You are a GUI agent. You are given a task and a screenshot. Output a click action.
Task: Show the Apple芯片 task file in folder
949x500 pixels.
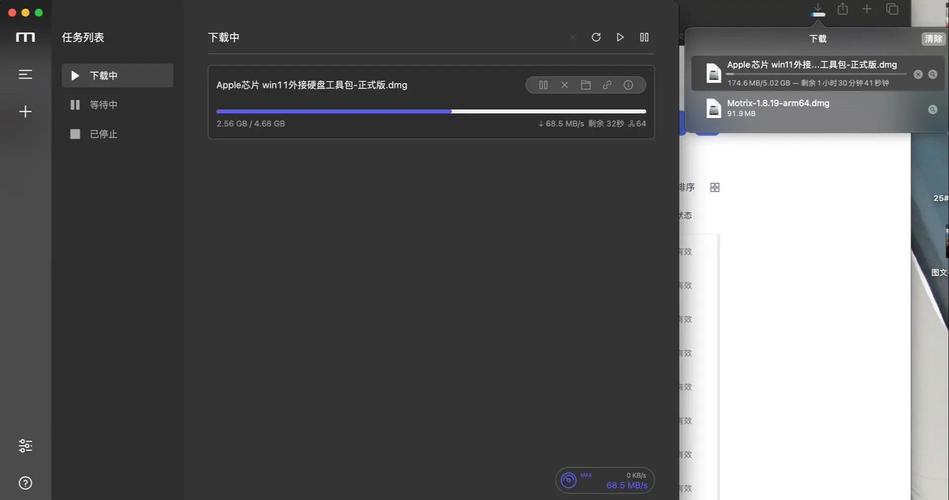[x=585, y=85]
